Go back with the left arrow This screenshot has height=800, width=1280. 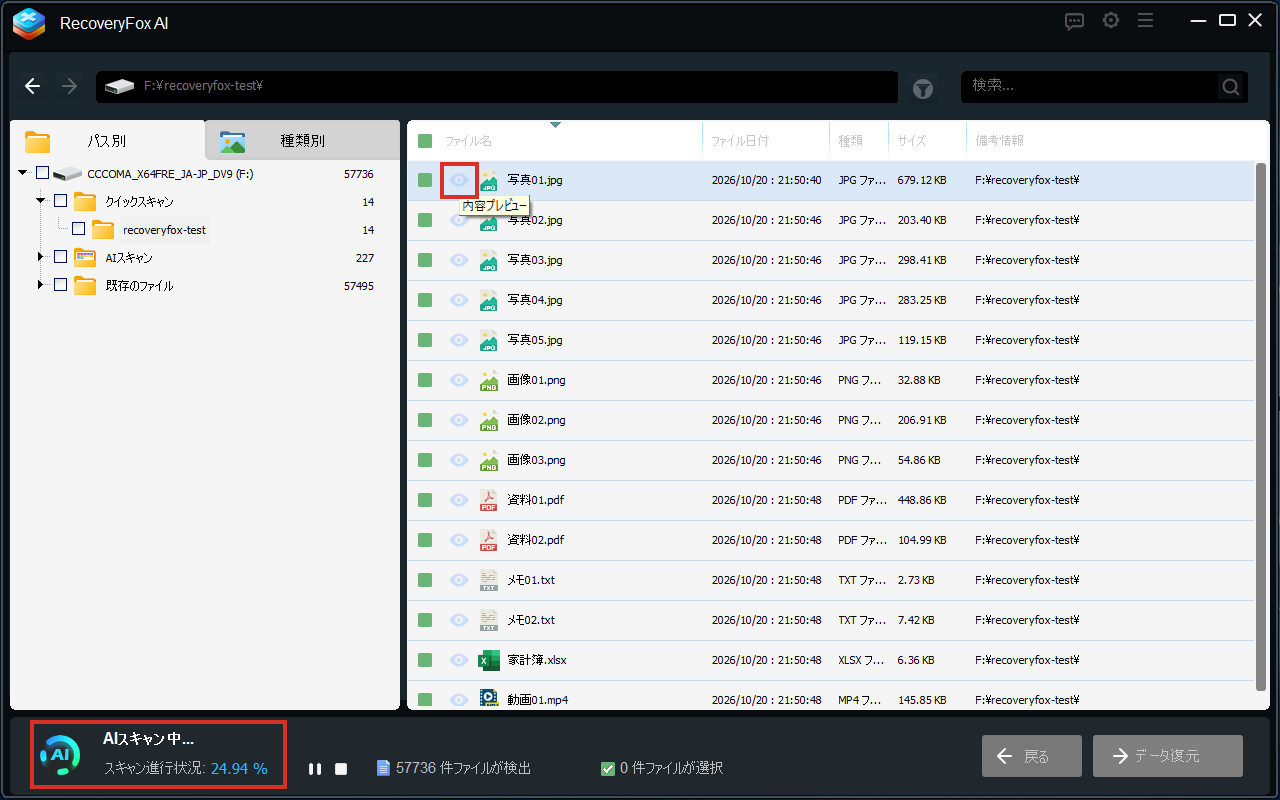coord(33,86)
